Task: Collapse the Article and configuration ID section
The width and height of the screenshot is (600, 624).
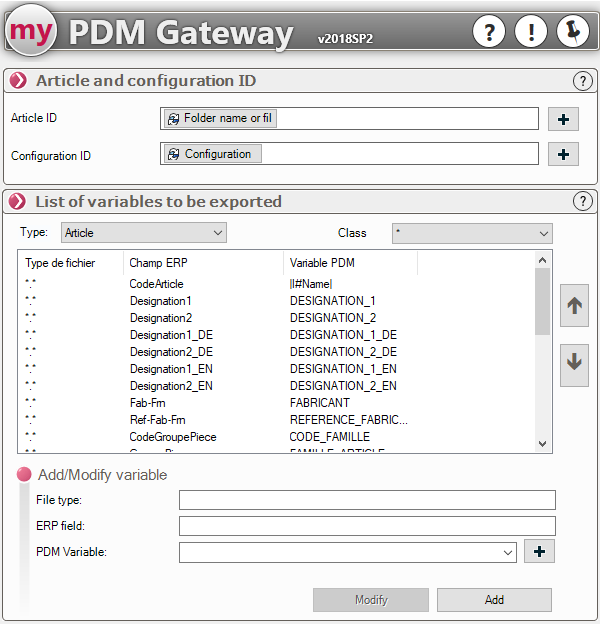Action: click(x=18, y=81)
